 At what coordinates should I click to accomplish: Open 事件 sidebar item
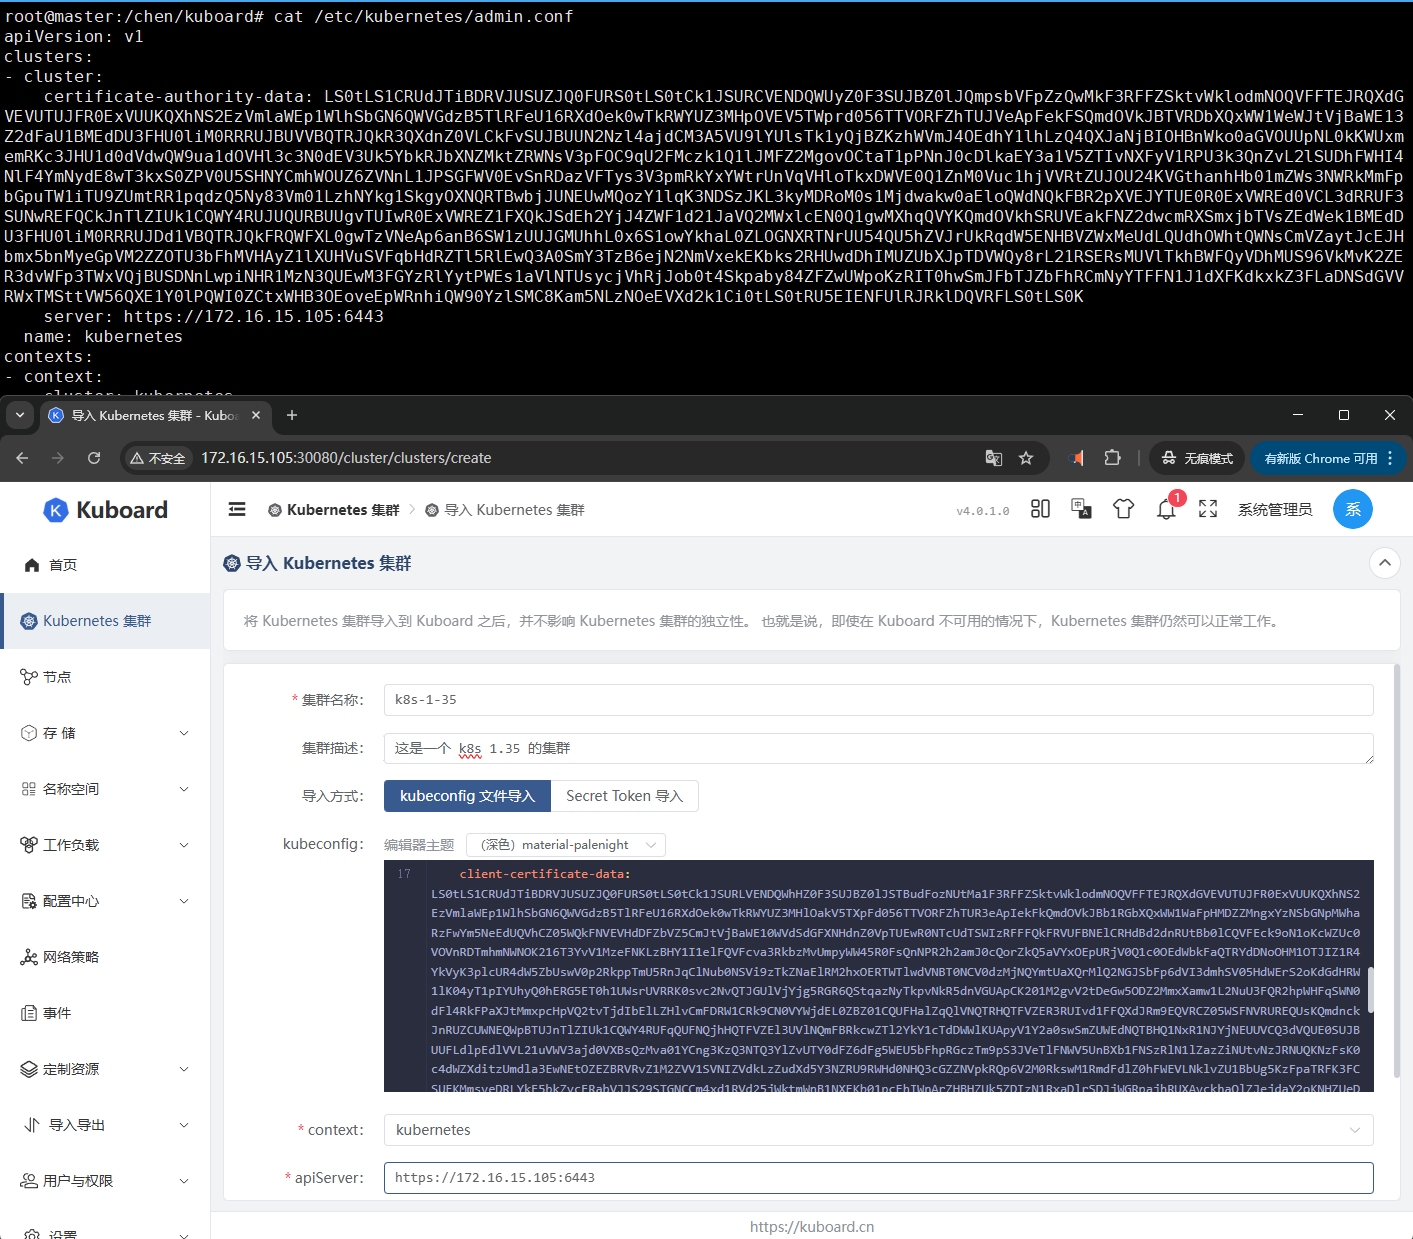click(x=105, y=1013)
